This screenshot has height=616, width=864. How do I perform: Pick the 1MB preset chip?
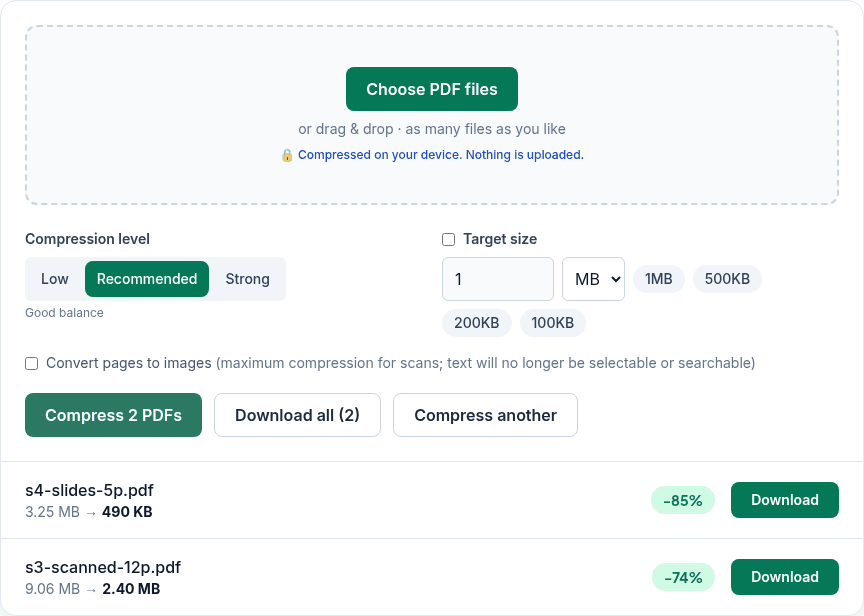point(658,279)
